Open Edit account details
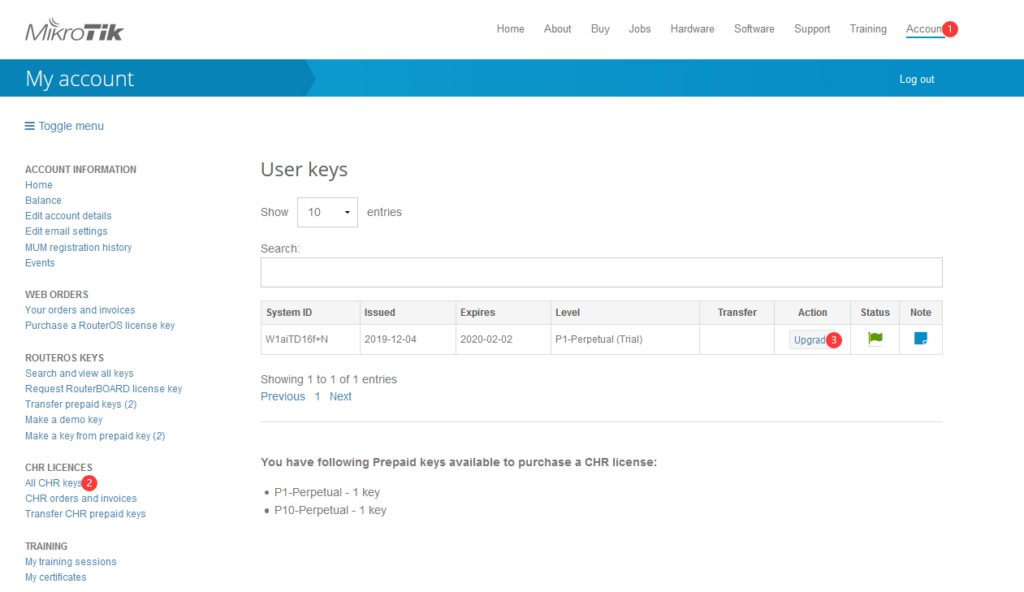This screenshot has width=1024, height=592. coord(68,216)
